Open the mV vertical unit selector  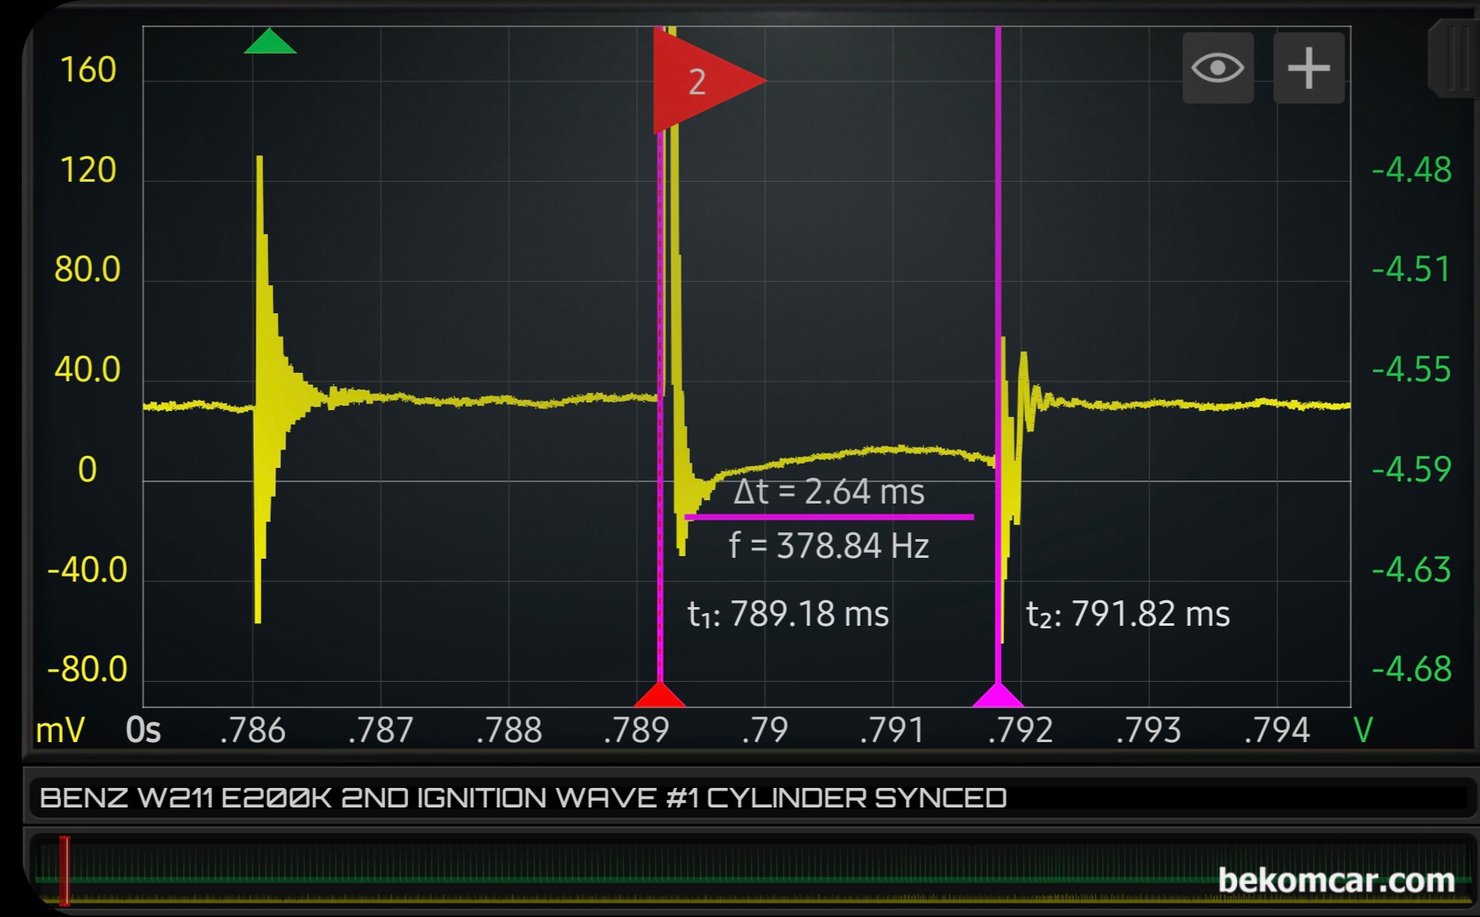[60, 731]
